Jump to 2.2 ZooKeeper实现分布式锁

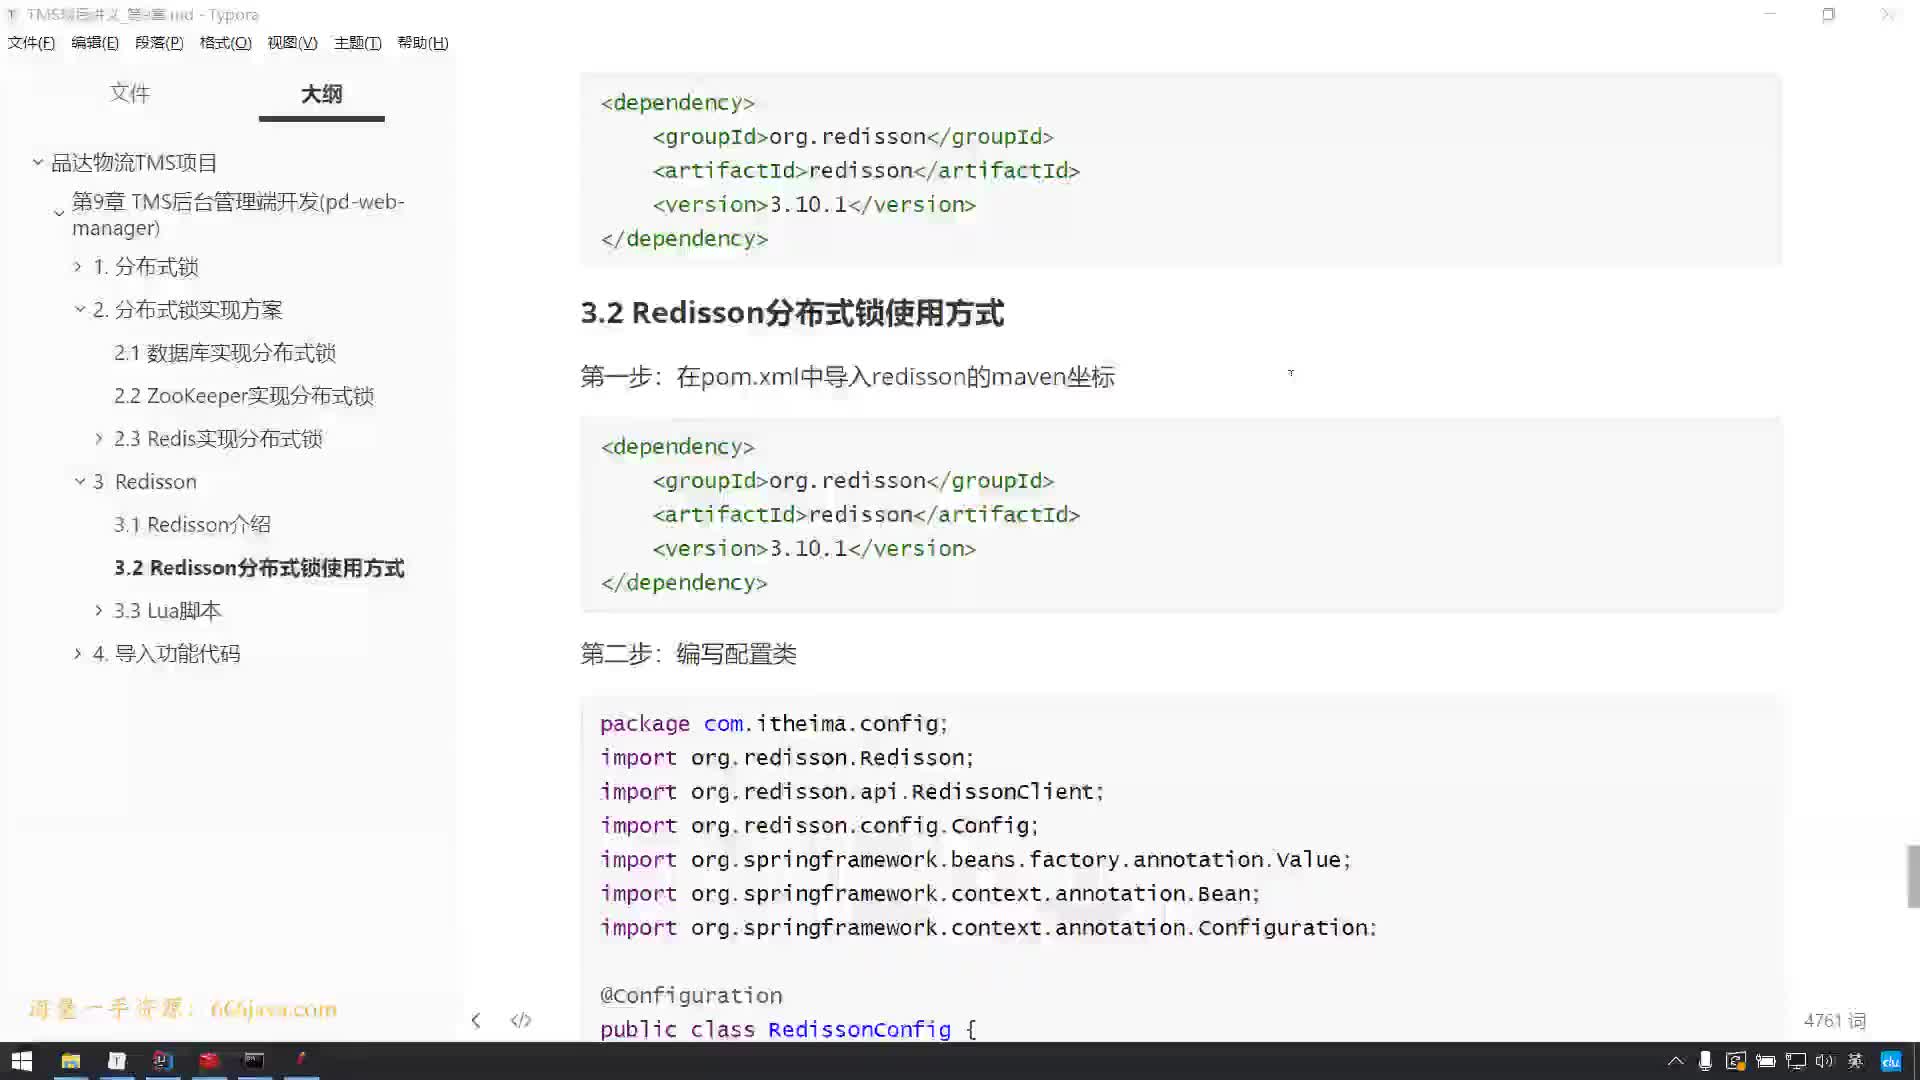(x=244, y=395)
